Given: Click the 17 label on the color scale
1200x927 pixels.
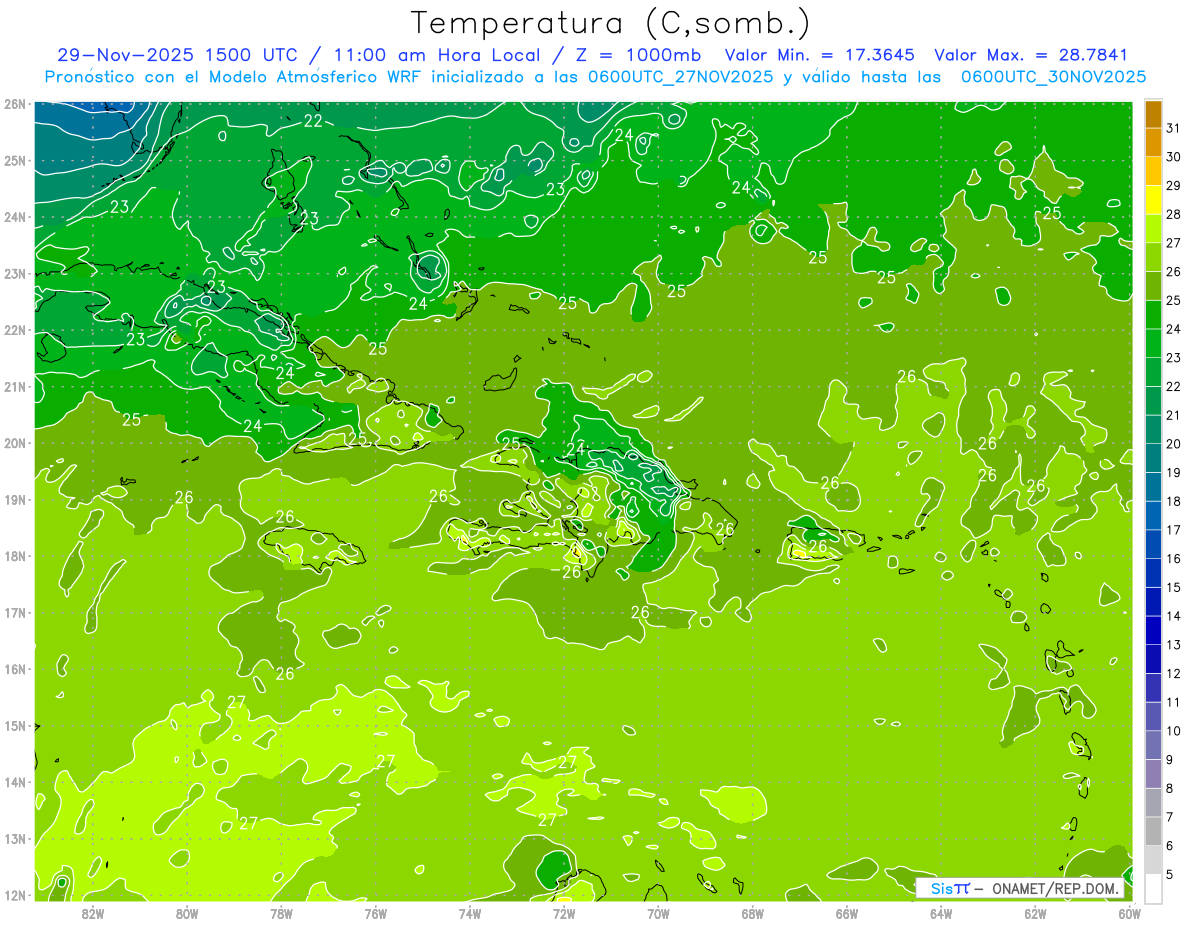Looking at the screenshot, I should pos(1174,530).
